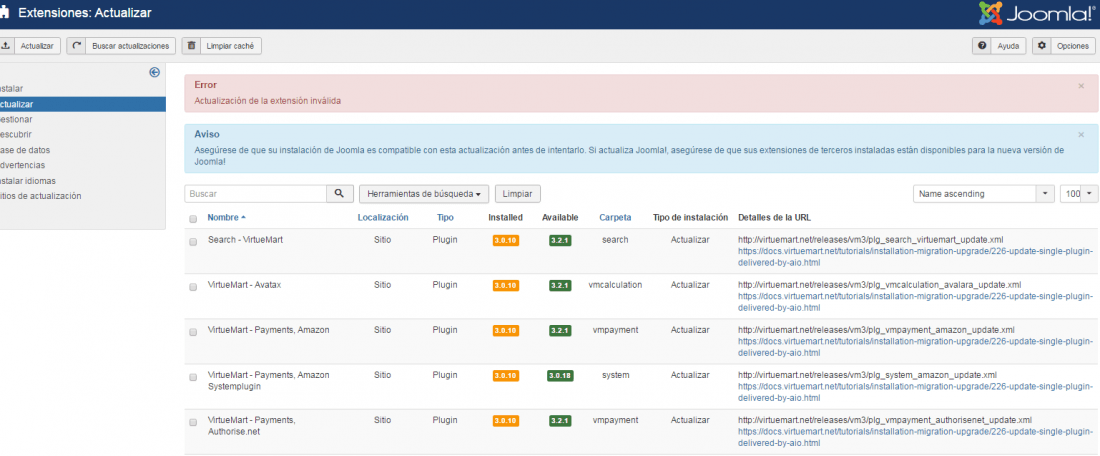
Task: Click the vmcalculation folder cell
Action: tap(615, 285)
